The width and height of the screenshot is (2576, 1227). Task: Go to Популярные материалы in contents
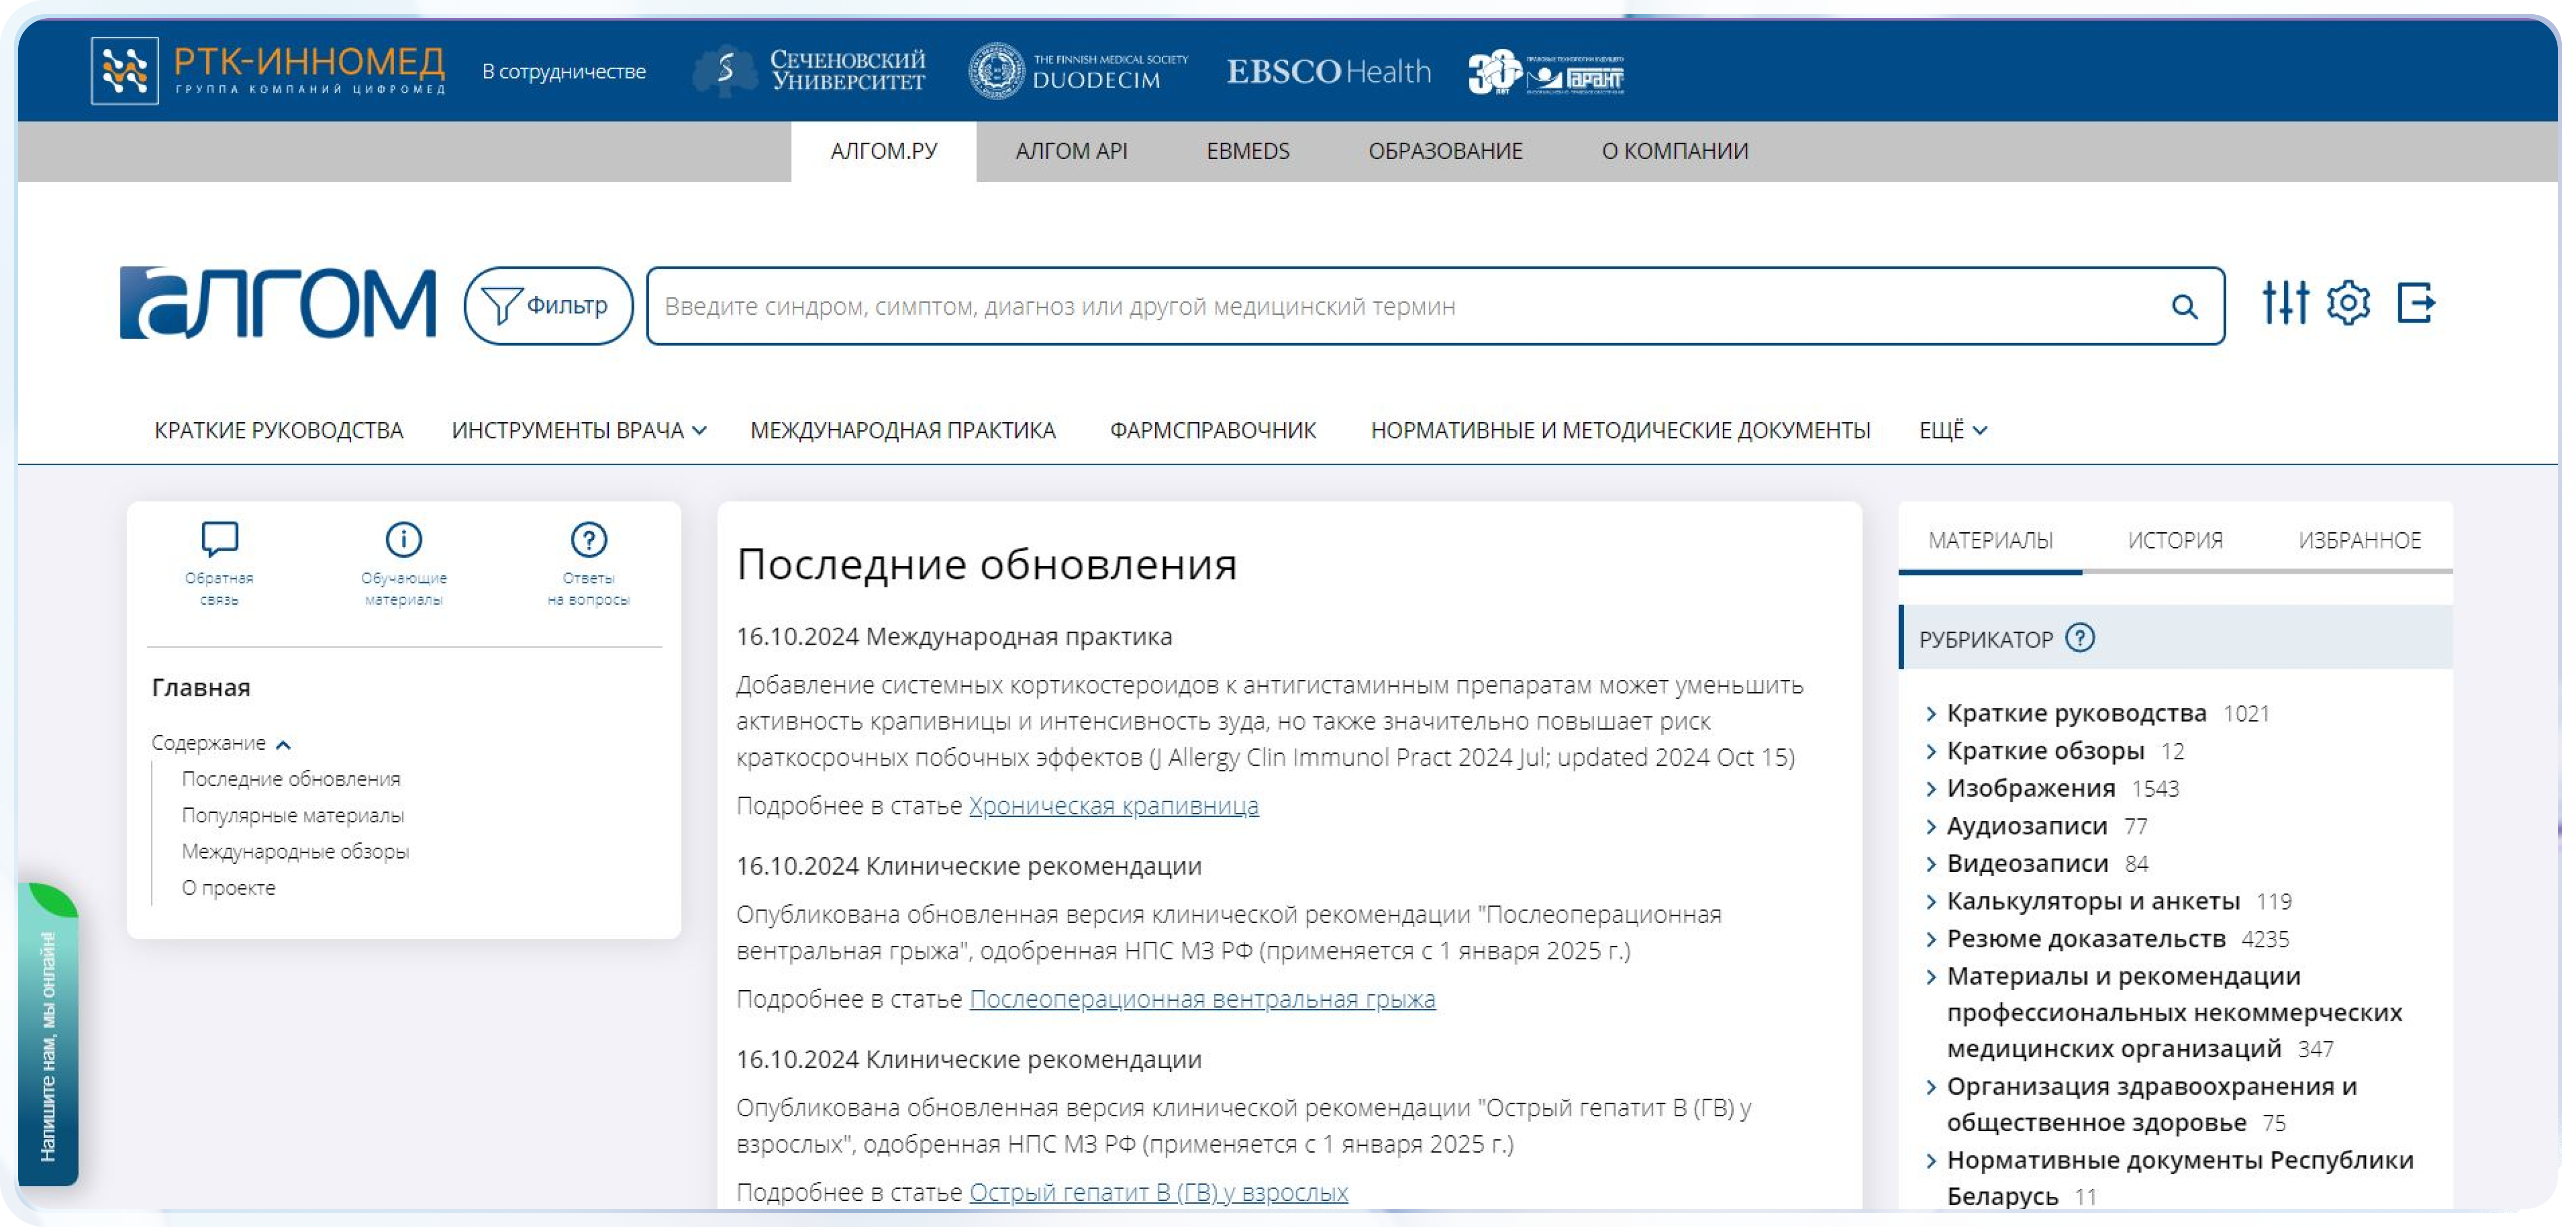click(x=293, y=815)
